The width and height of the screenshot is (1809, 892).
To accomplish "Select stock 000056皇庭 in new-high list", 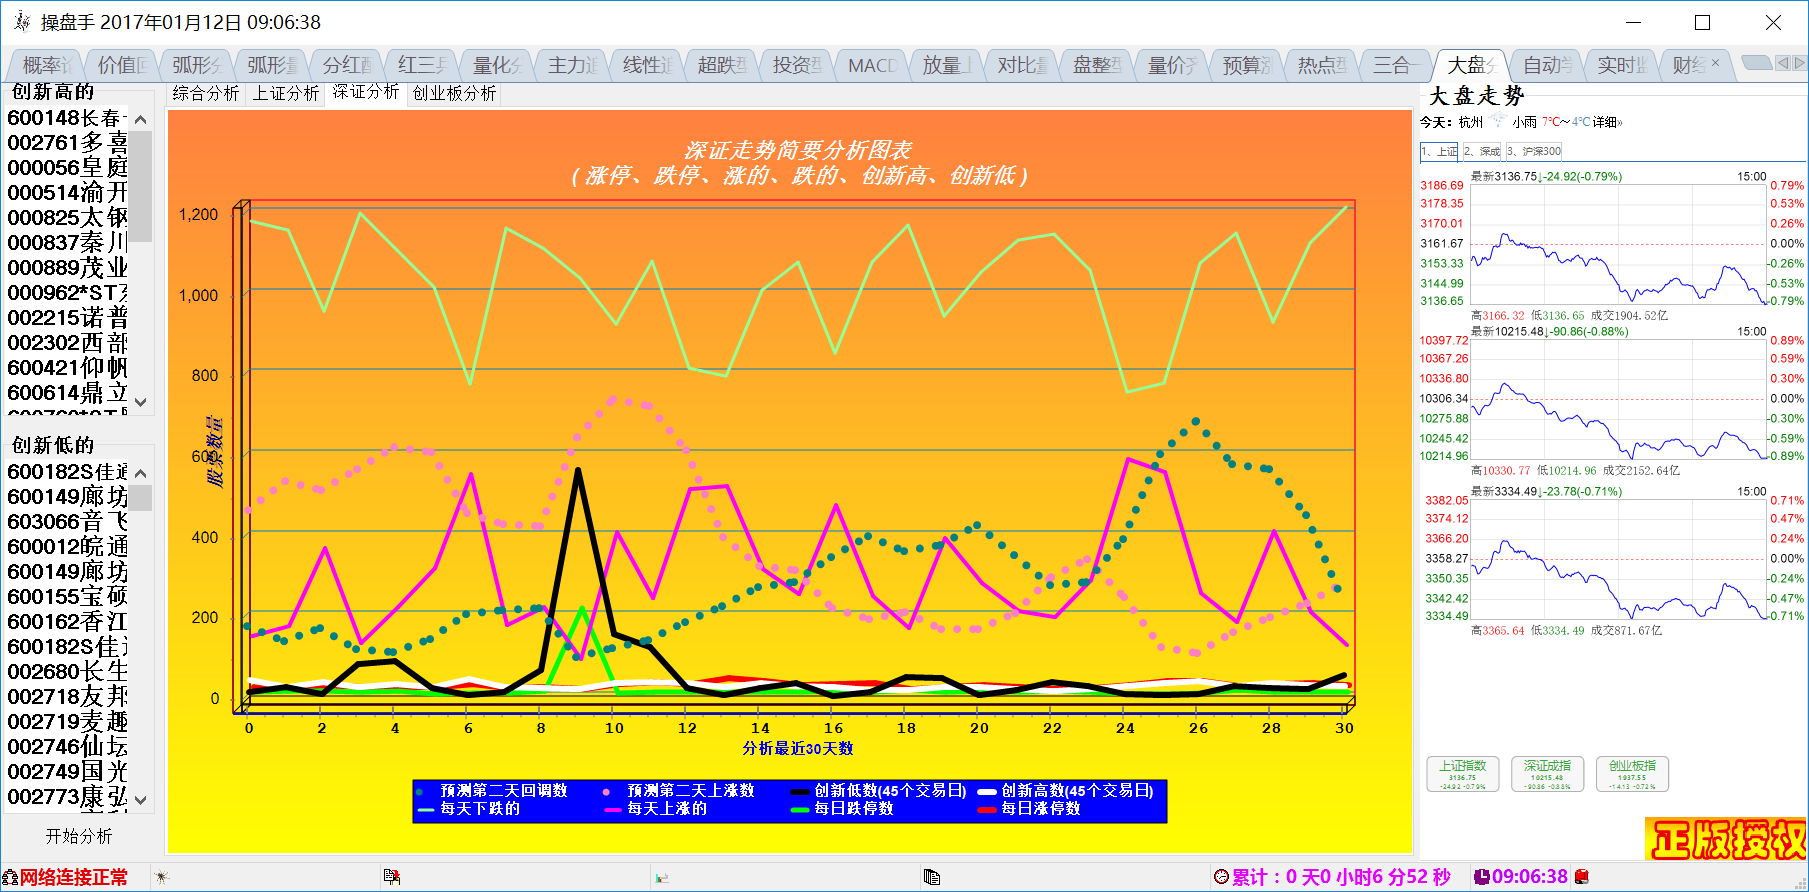I will pyautogui.click(x=67, y=168).
